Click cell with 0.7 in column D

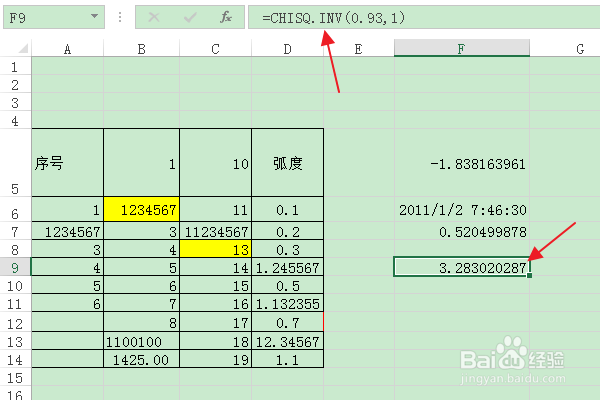287,322
